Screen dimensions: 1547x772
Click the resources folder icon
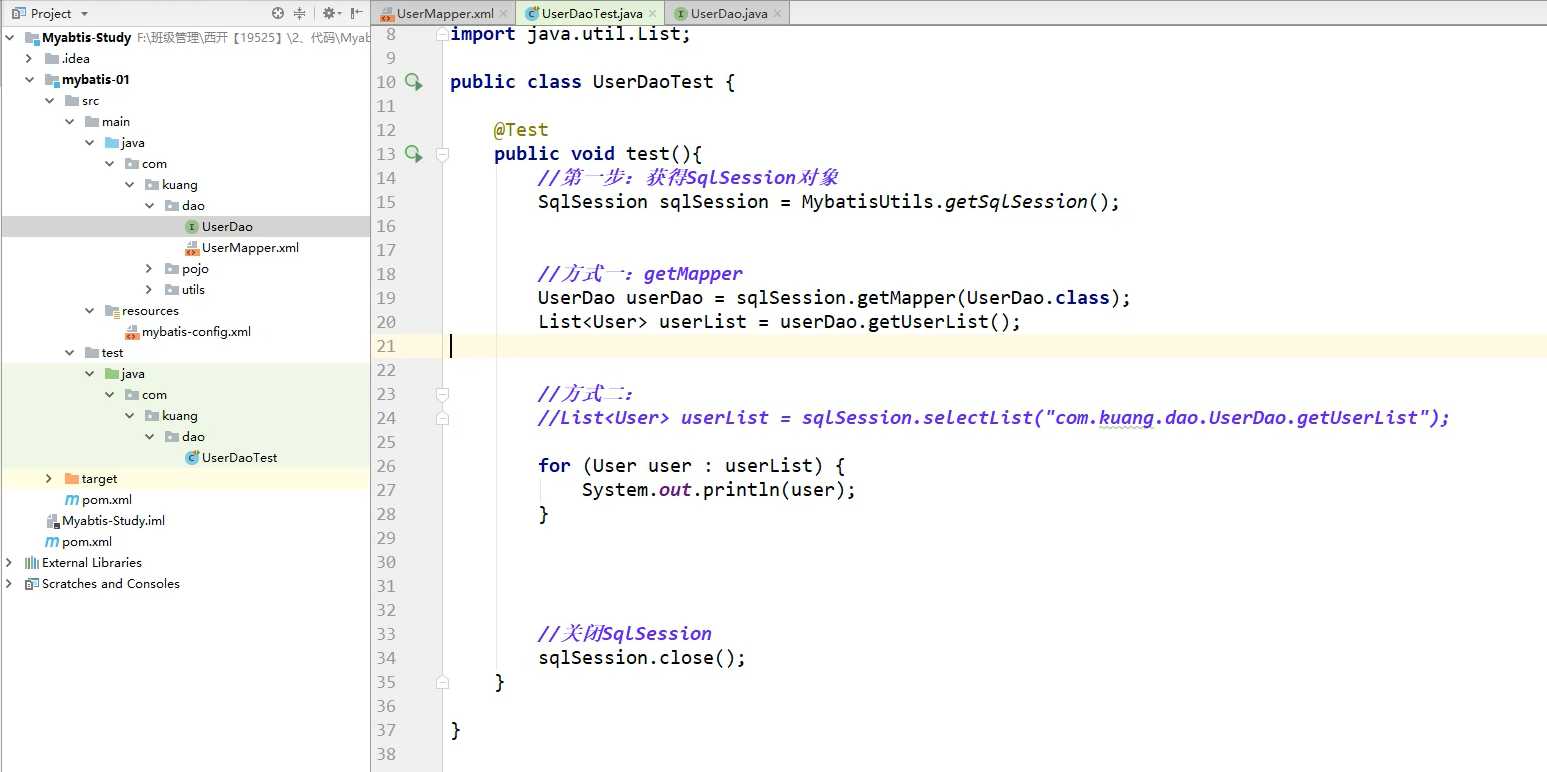pyautogui.click(x=111, y=311)
